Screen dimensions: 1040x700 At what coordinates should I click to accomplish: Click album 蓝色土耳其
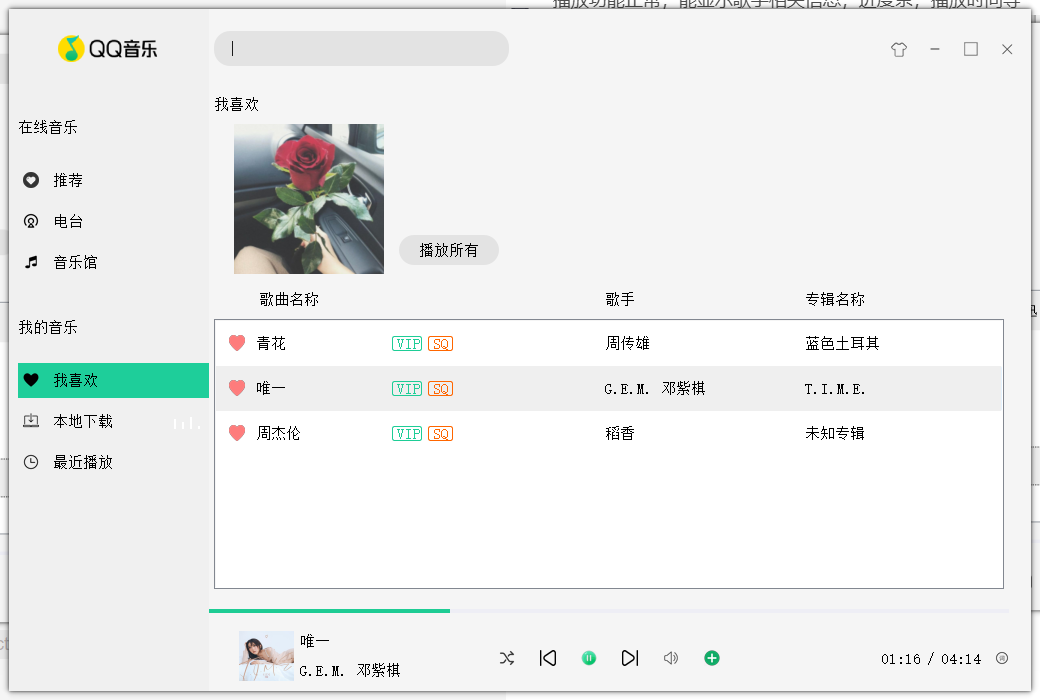click(x=842, y=343)
